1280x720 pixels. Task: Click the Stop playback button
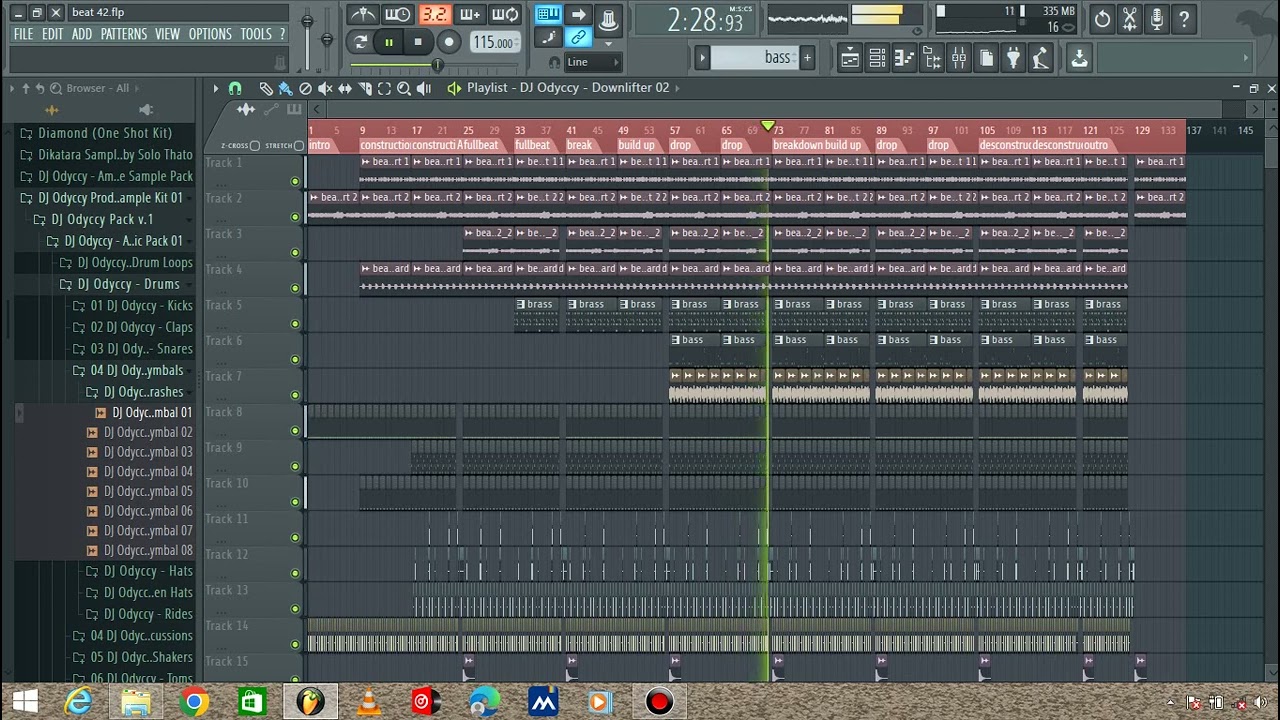tap(418, 42)
